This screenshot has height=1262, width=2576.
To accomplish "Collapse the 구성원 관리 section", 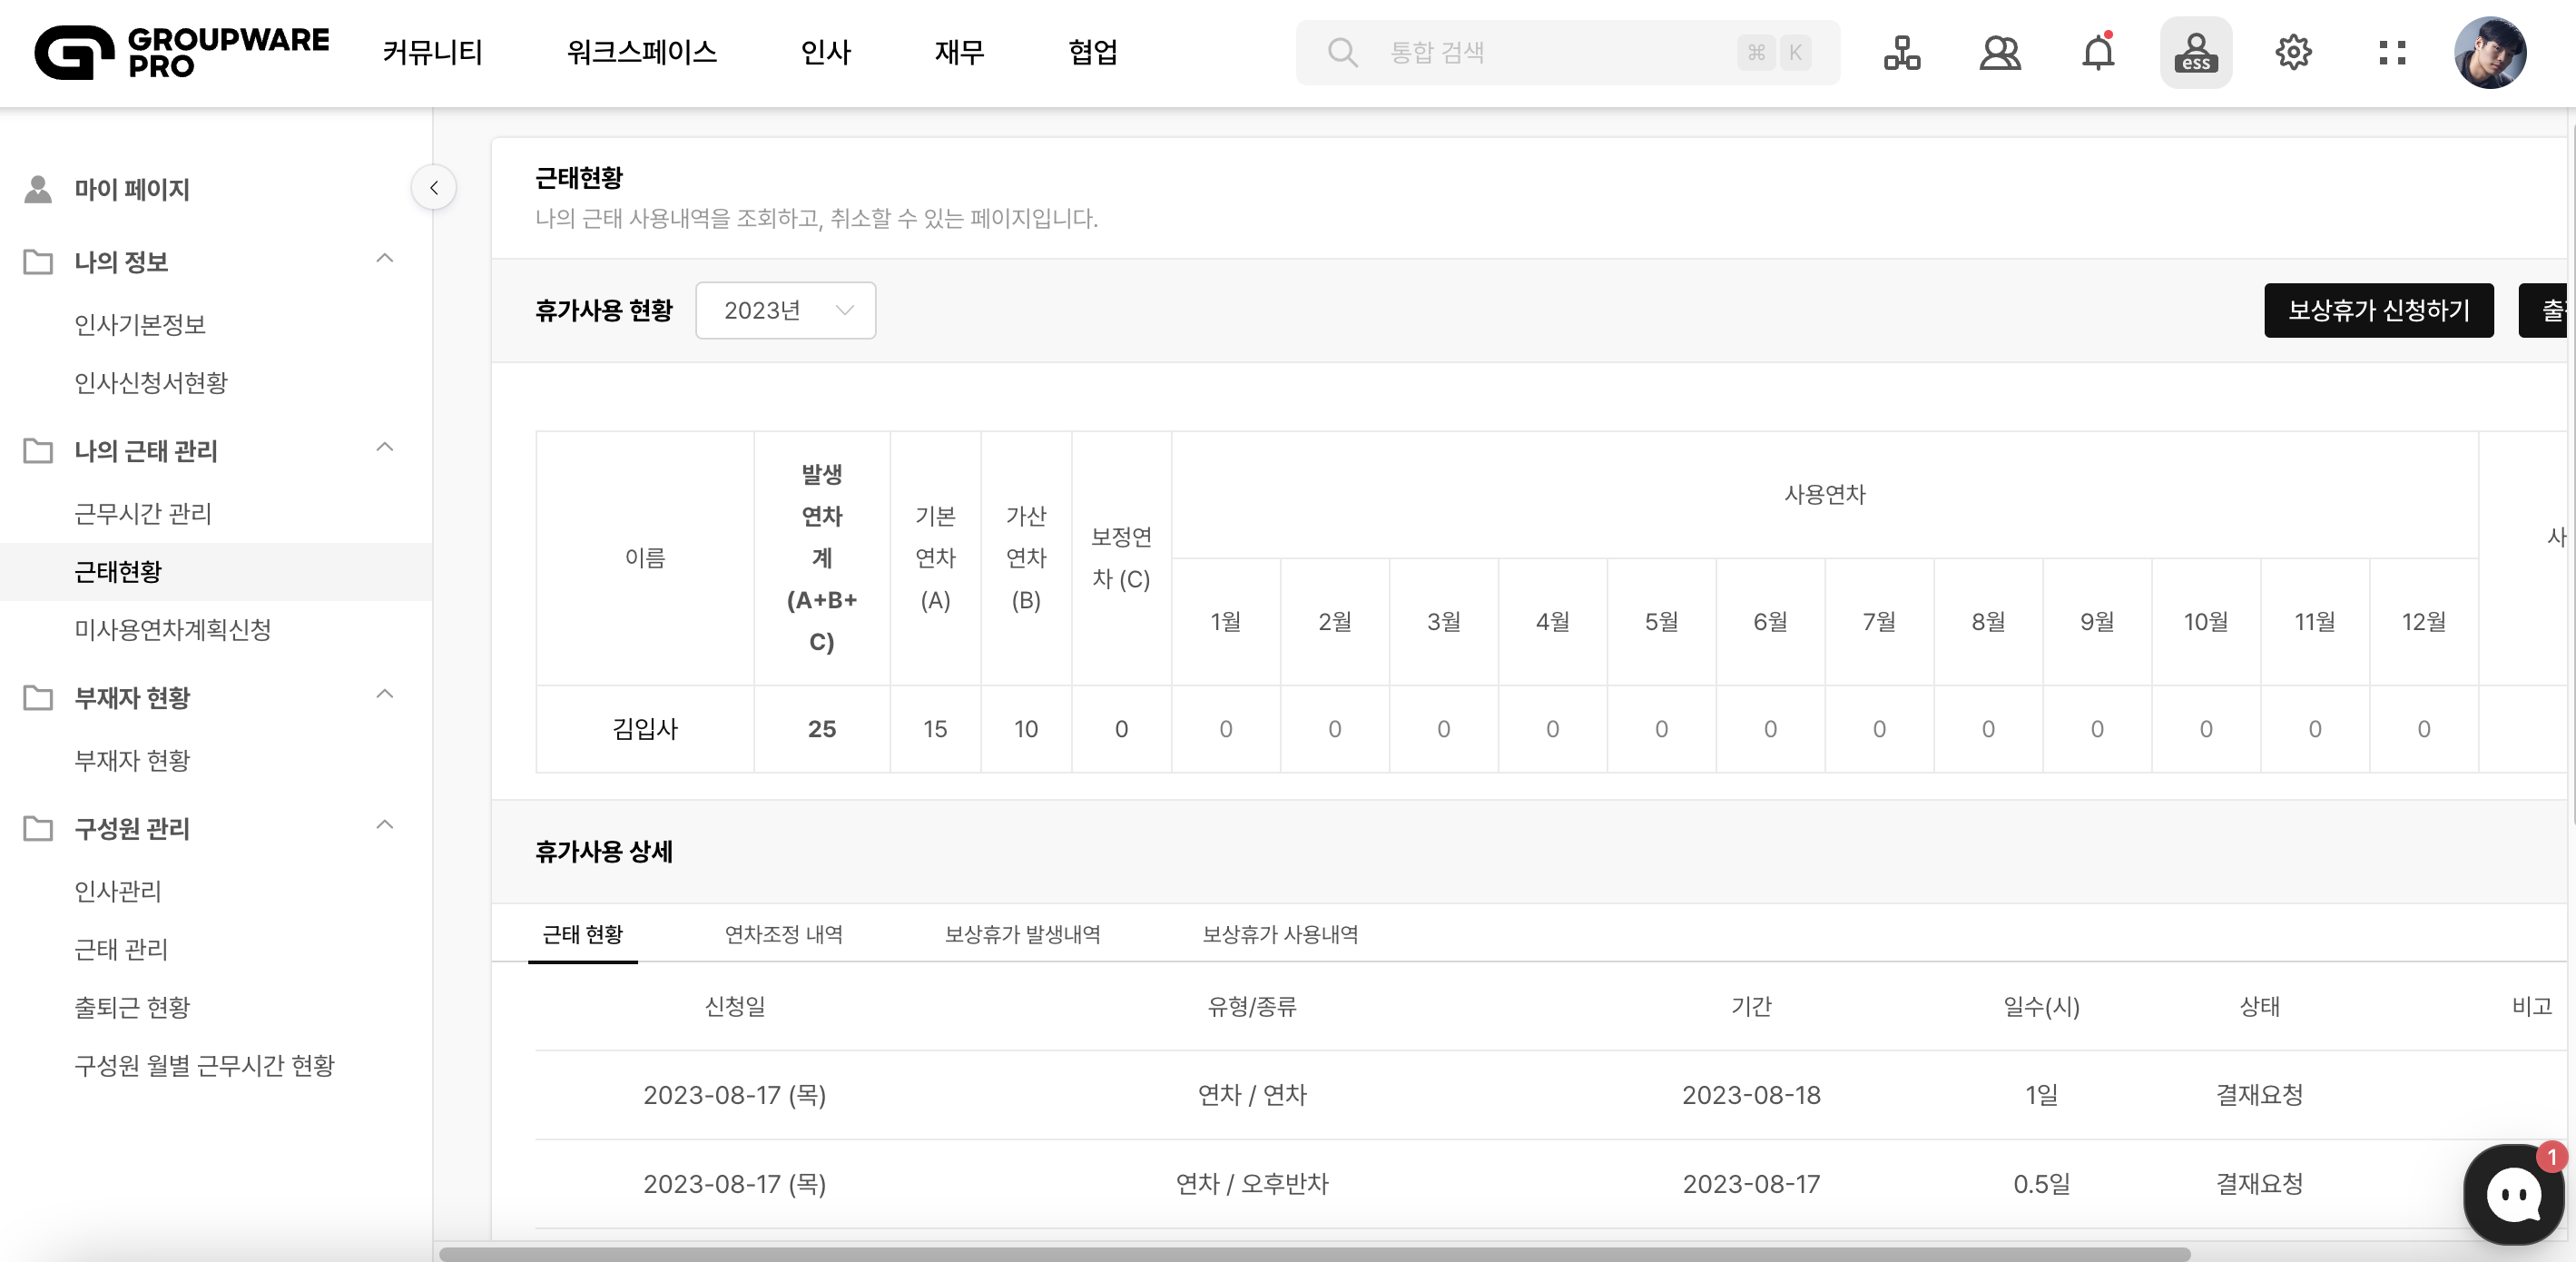I will coord(384,826).
